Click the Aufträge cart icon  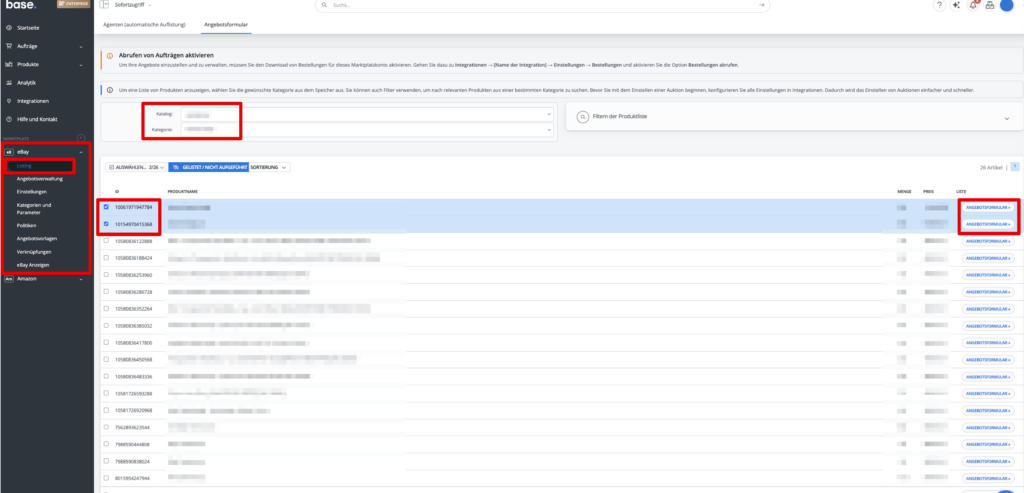(9, 46)
